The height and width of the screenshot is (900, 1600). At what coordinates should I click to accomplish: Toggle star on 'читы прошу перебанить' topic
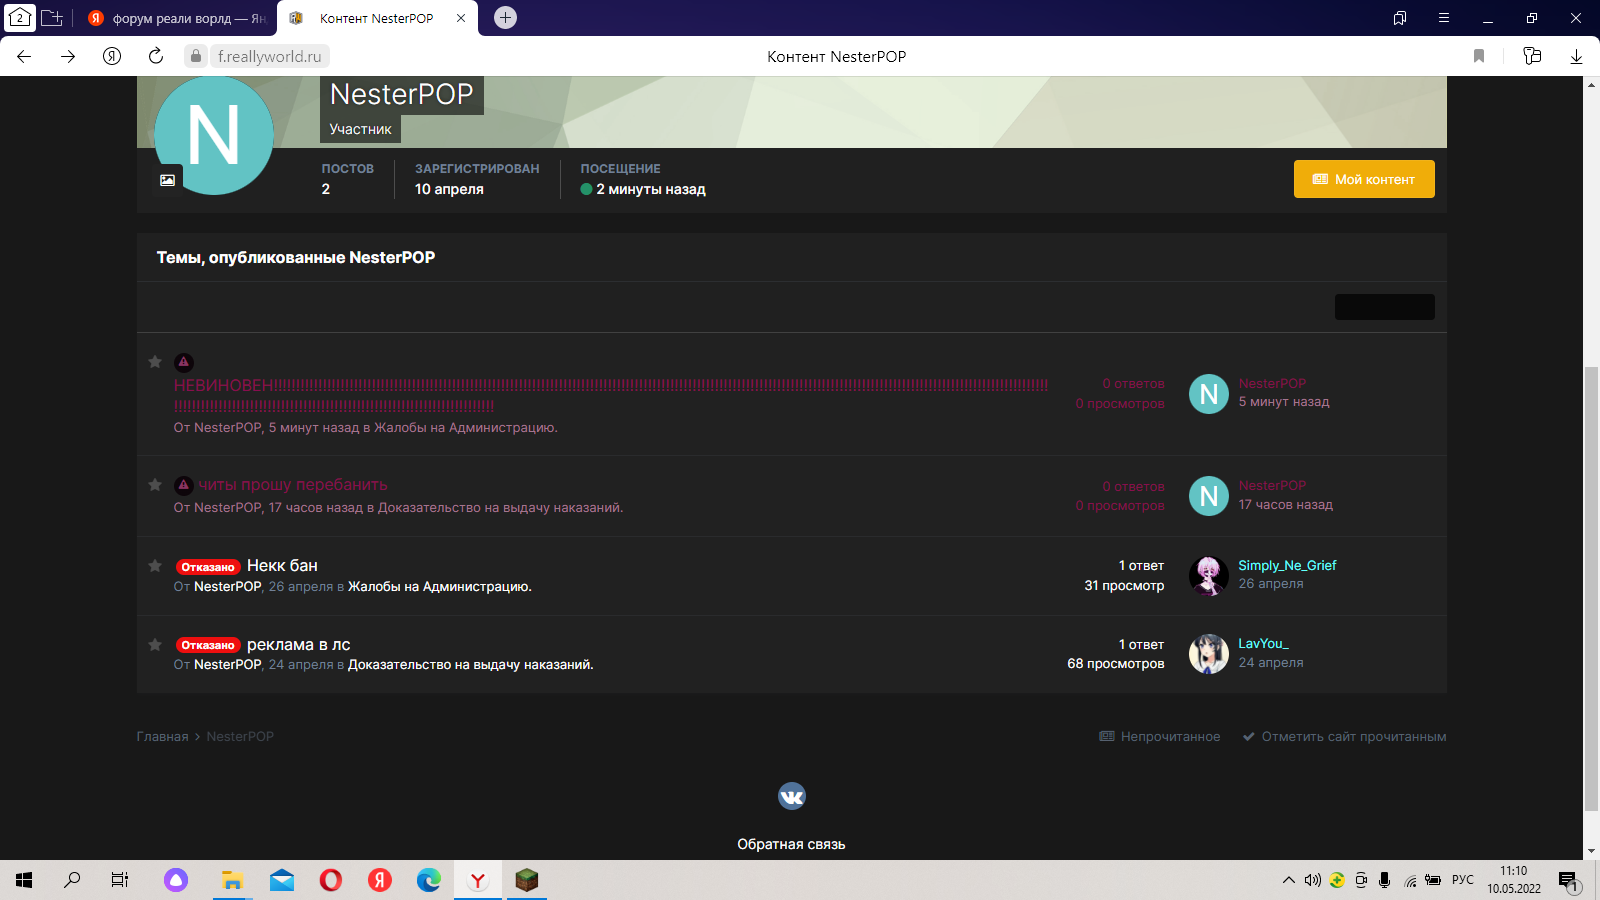[x=155, y=484]
